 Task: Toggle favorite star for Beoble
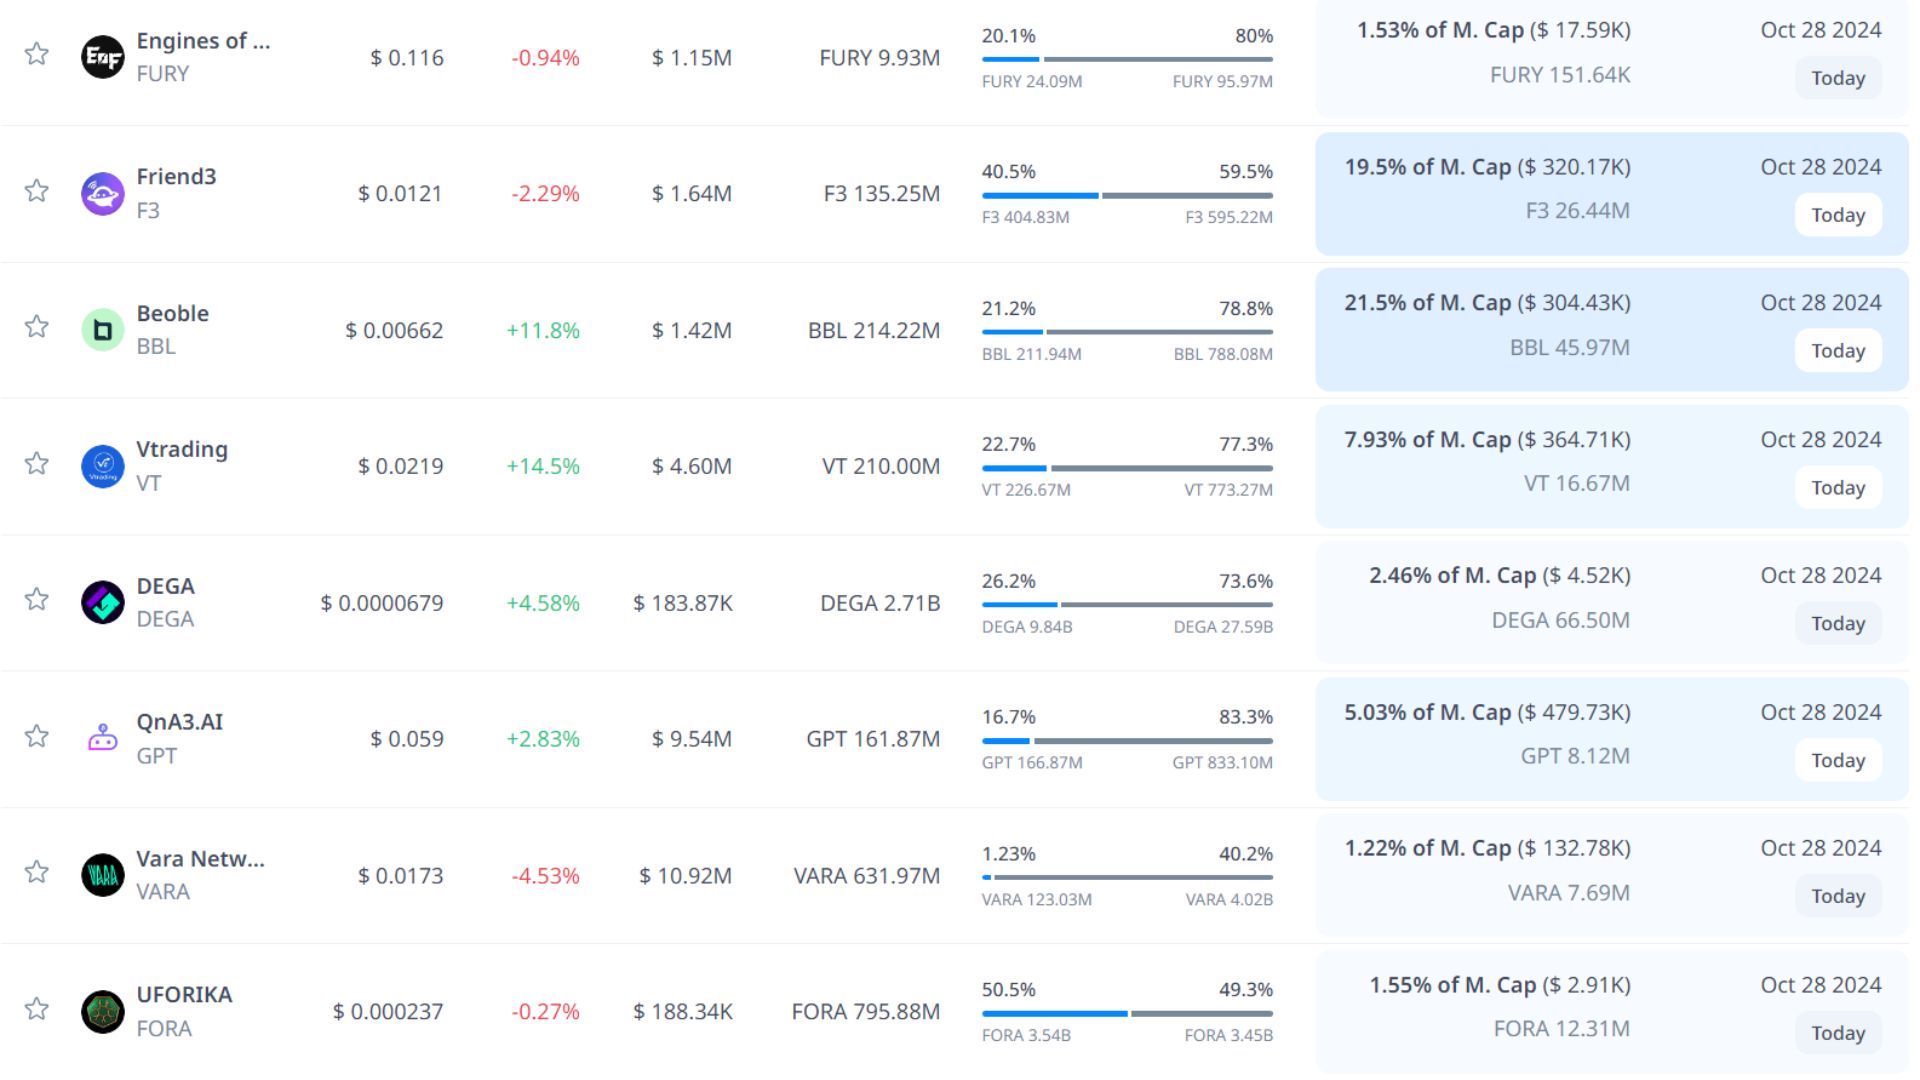click(x=37, y=326)
